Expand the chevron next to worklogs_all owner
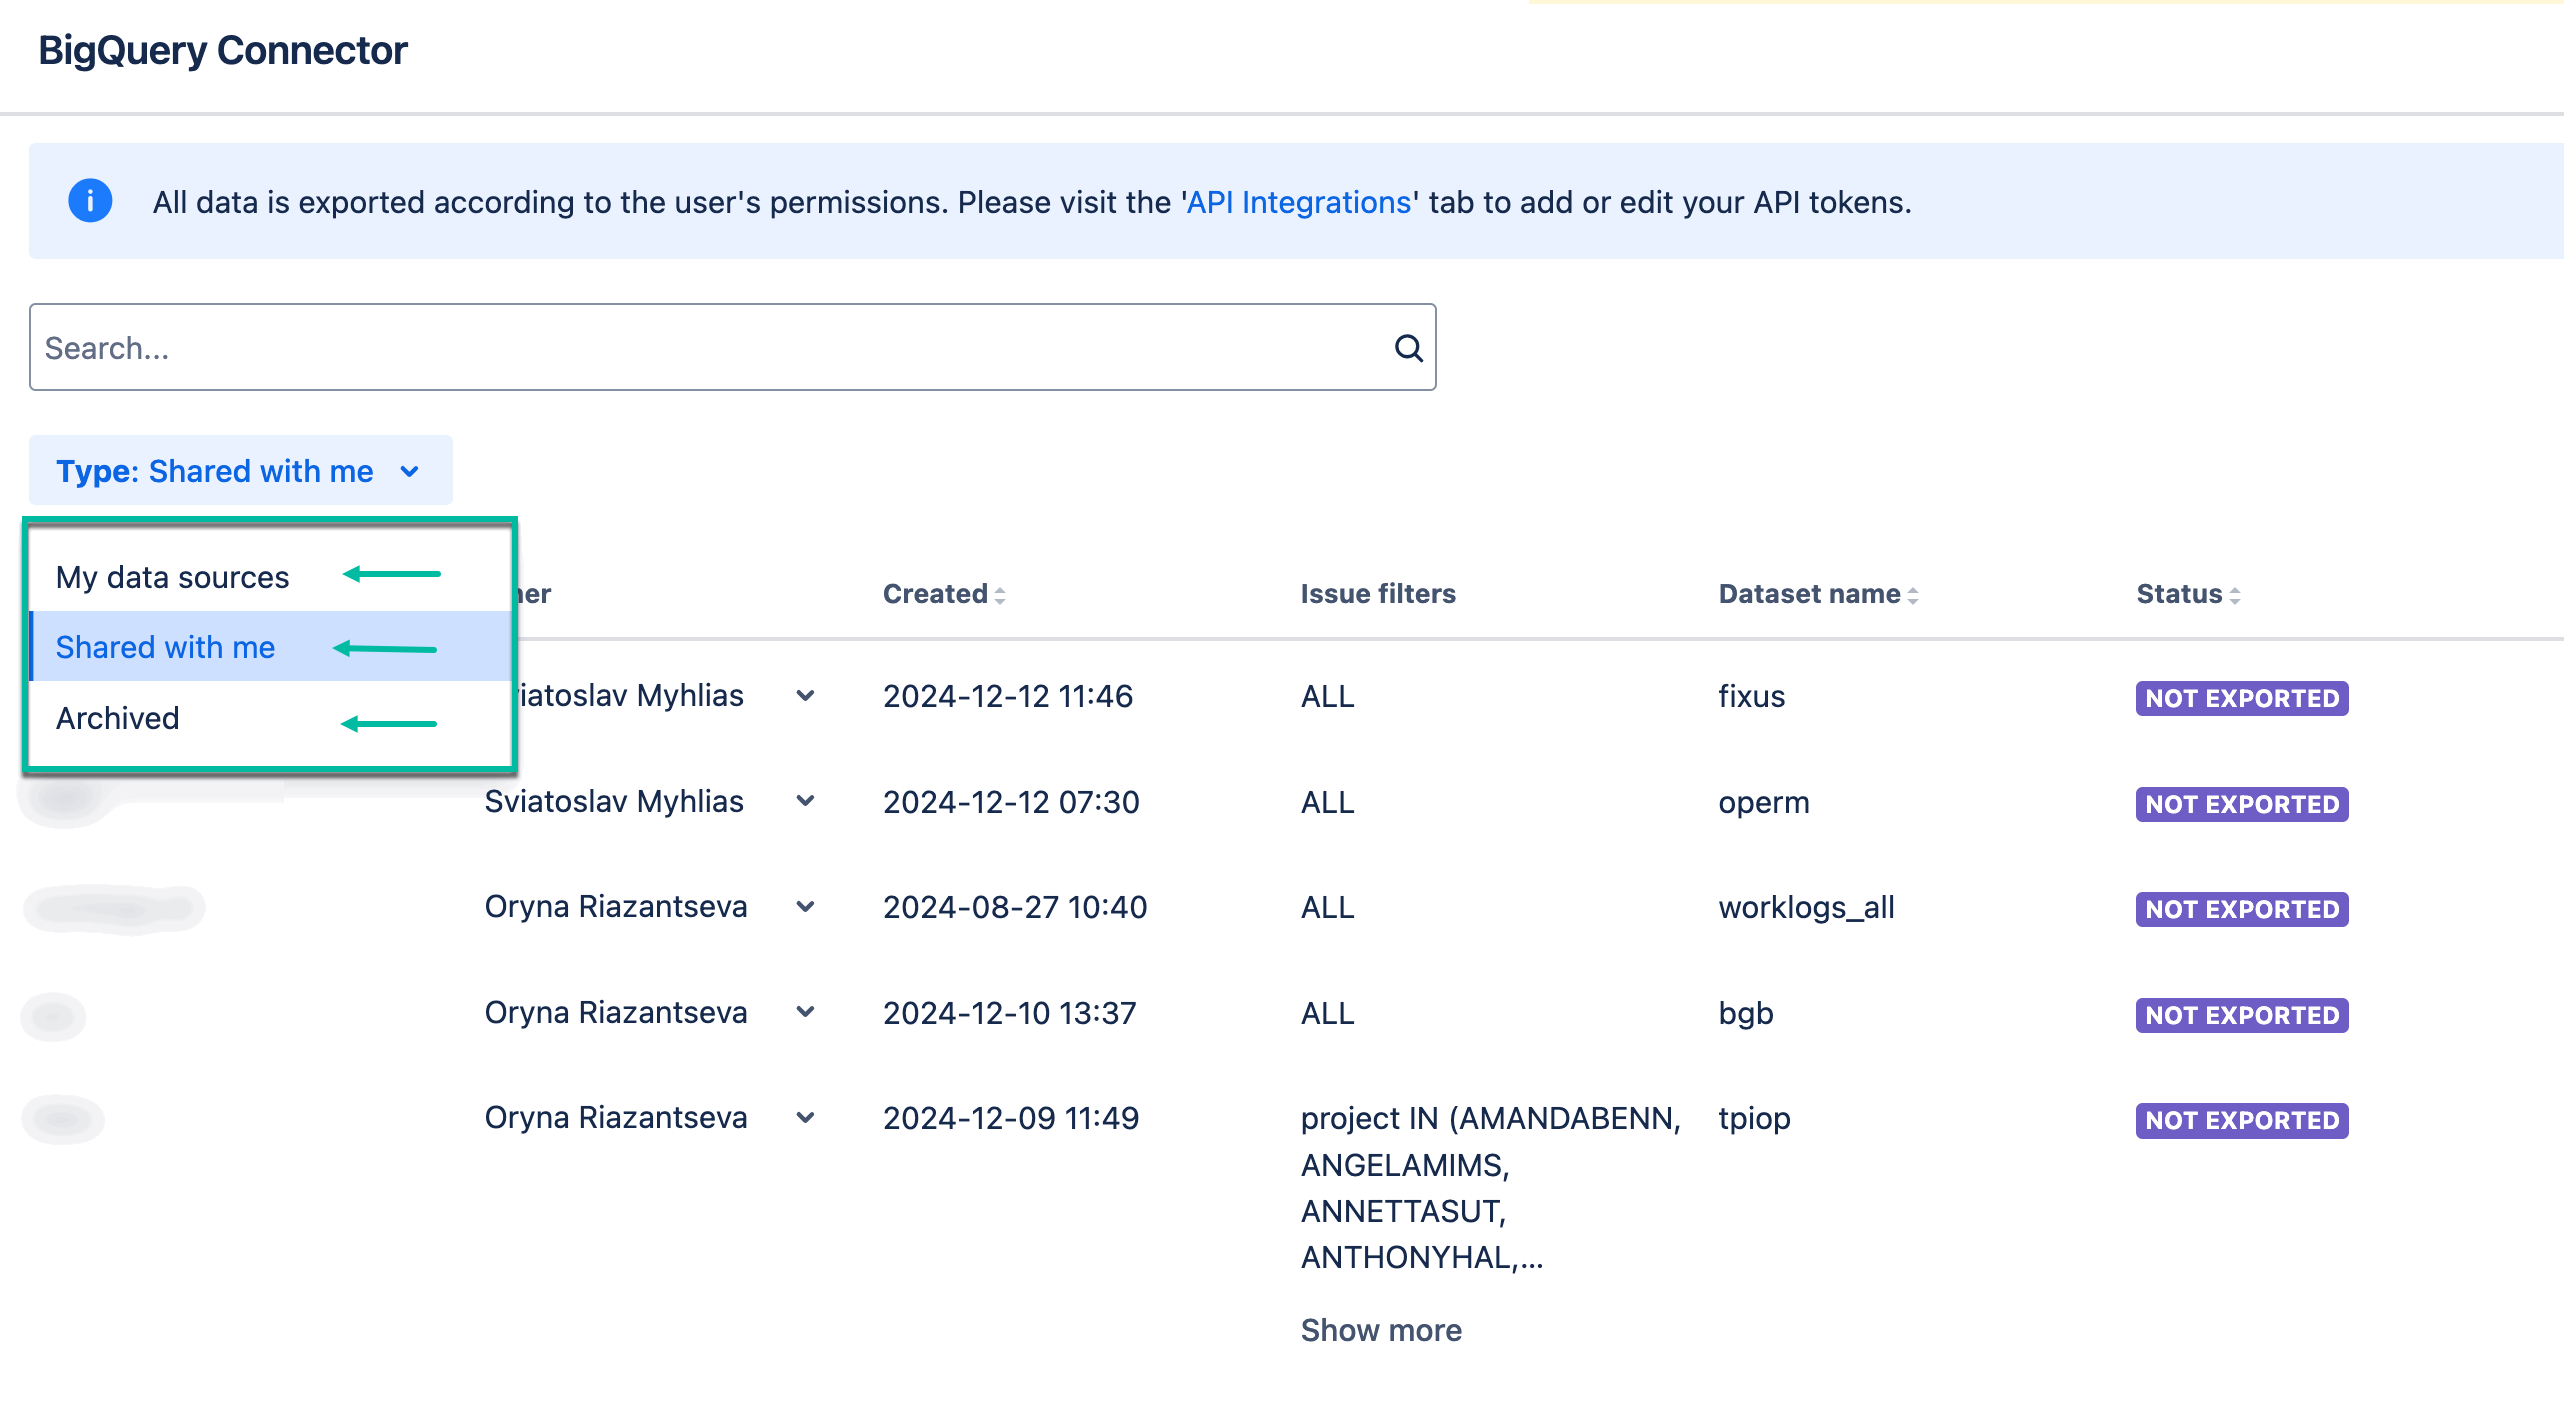This screenshot has width=2566, height=1416. [x=806, y=906]
